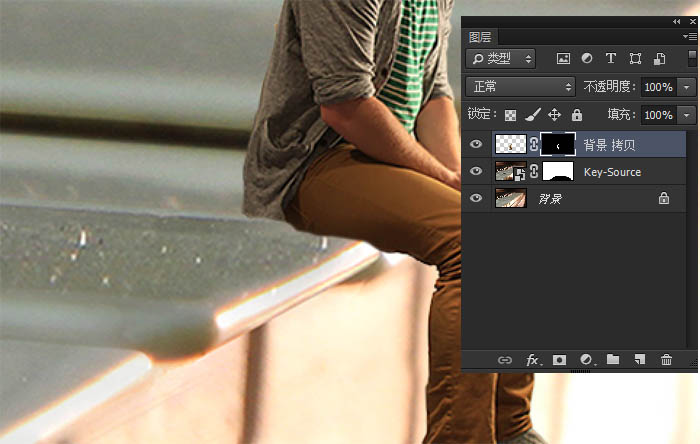This screenshot has width=700, height=444.
Task: Hide the Key-Source layer
Action: point(476,171)
